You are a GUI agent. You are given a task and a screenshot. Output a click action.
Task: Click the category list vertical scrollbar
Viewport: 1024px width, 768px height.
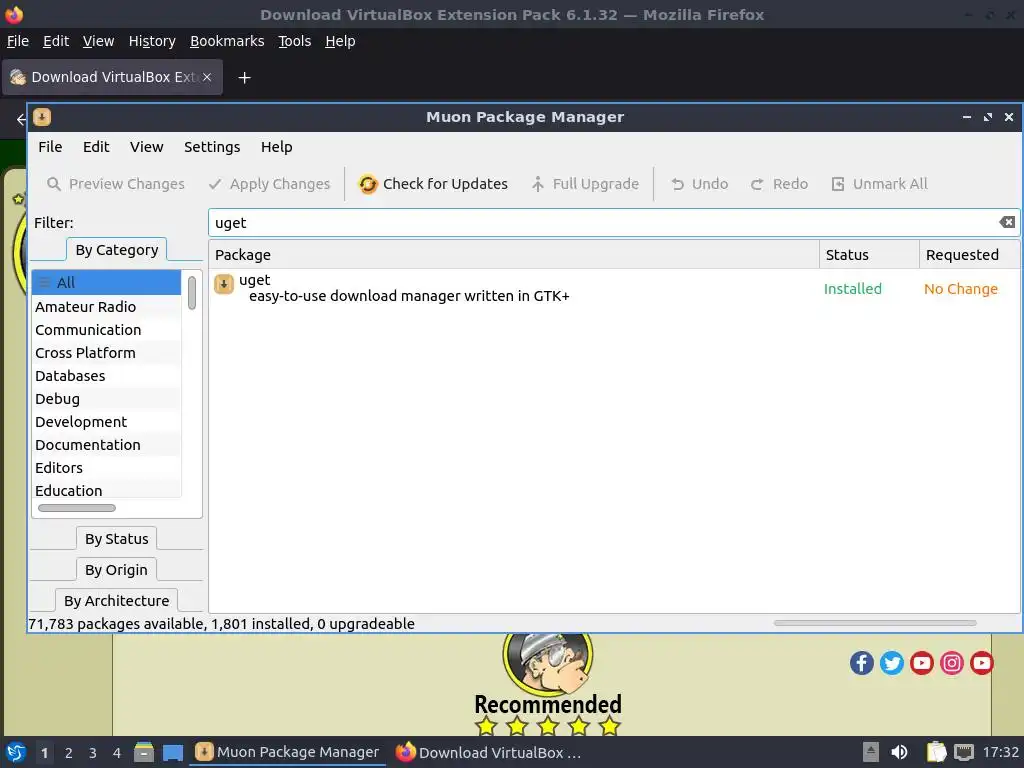pos(192,293)
